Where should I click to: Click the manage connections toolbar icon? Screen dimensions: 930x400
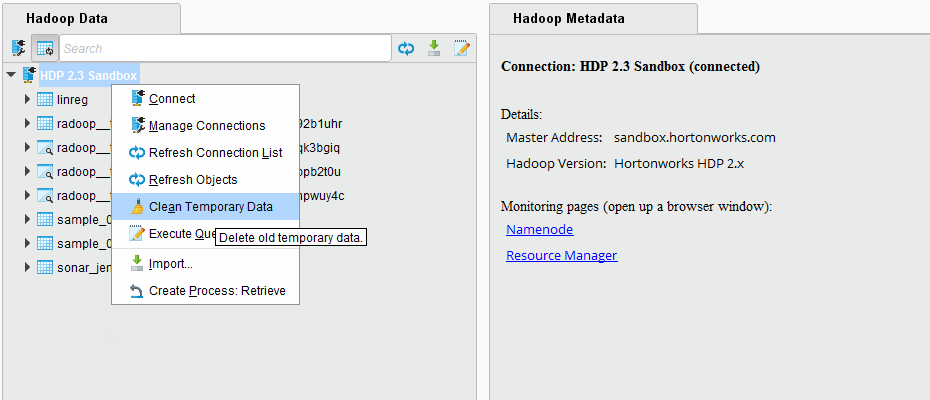19,48
